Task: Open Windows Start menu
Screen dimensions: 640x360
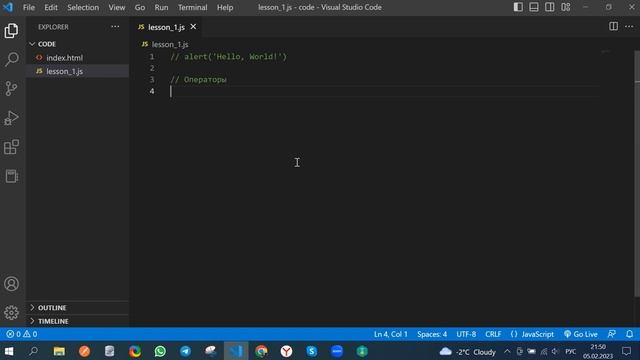Action: pyautogui.click(x=9, y=351)
